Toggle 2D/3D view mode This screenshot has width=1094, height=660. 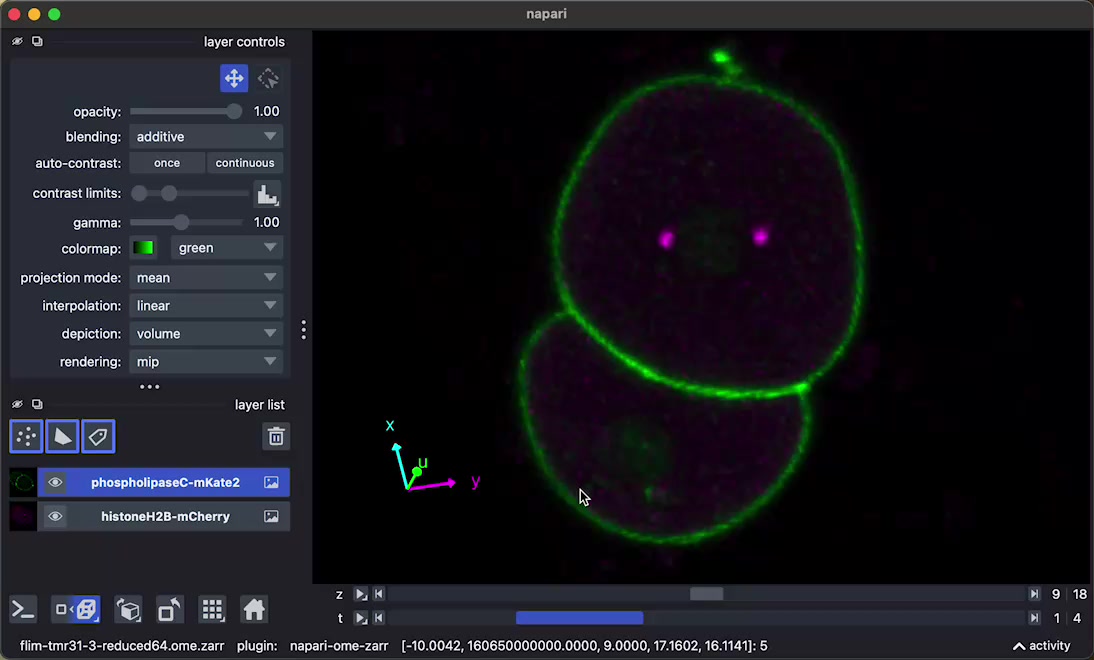click(77, 610)
